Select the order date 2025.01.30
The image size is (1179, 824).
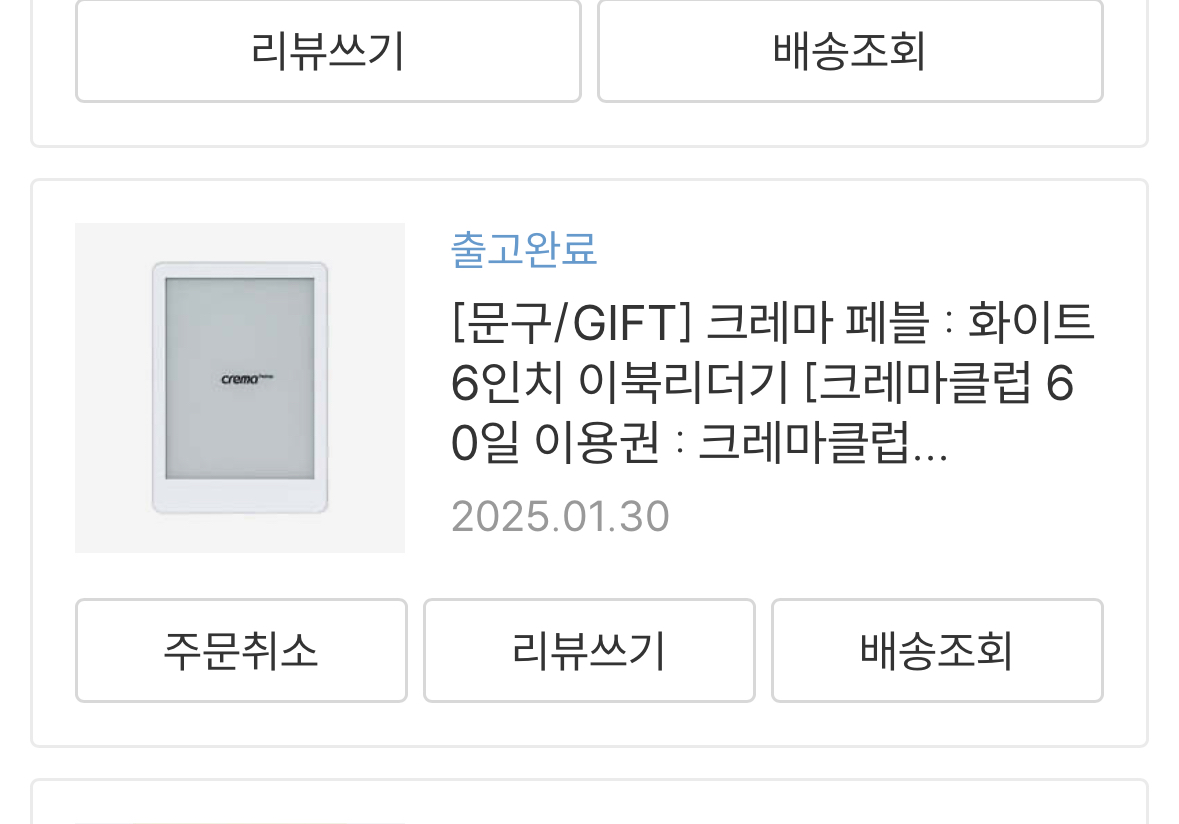pos(560,517)
